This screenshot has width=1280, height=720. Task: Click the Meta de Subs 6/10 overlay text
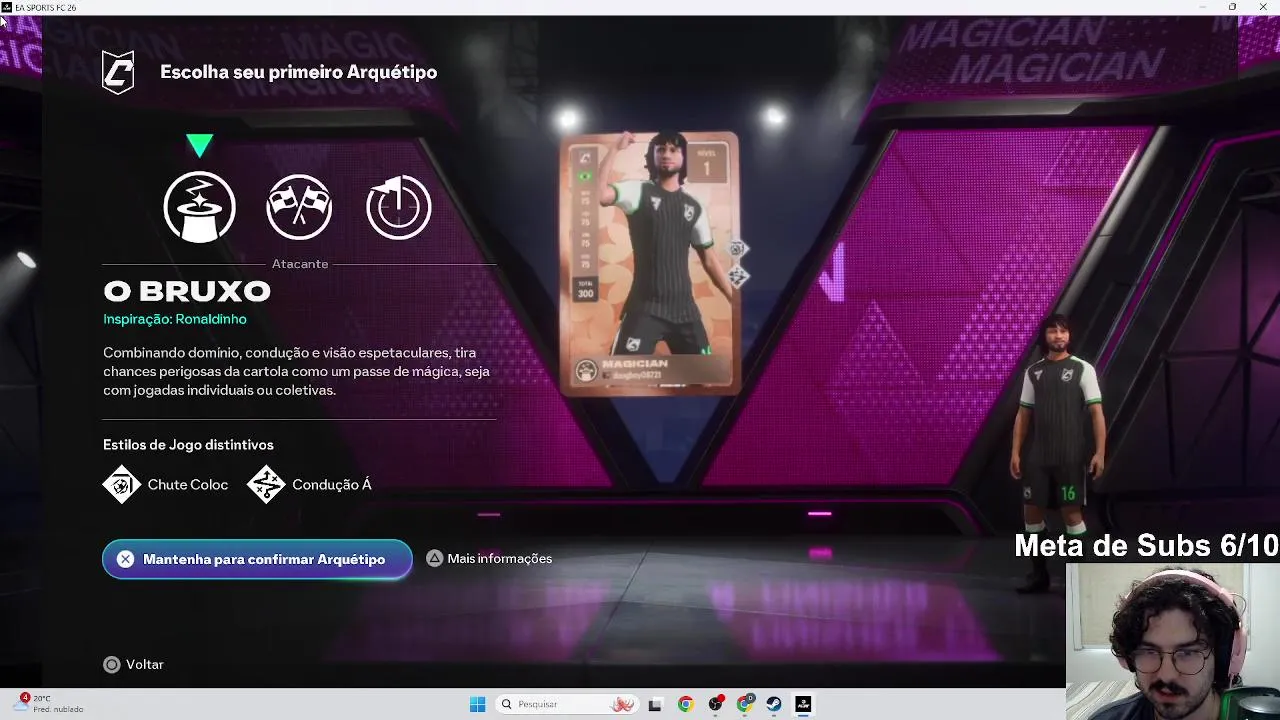pos(1146,545)
